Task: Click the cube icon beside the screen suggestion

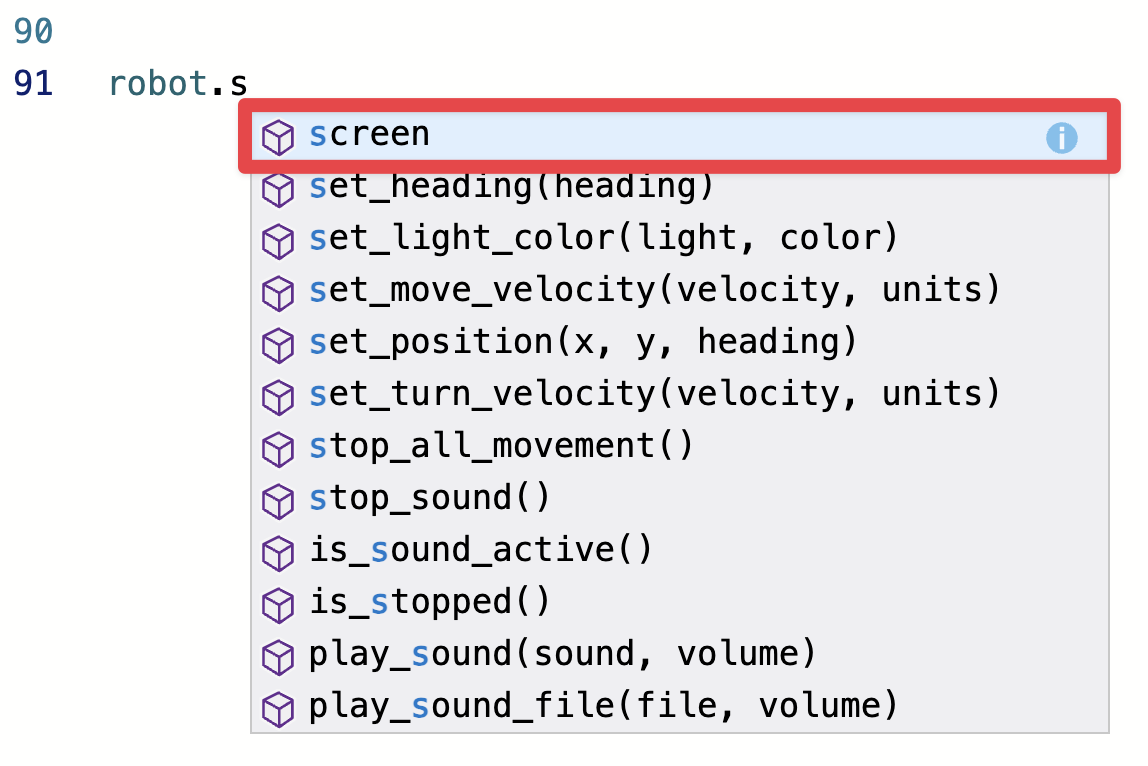Action: [277, 136]
